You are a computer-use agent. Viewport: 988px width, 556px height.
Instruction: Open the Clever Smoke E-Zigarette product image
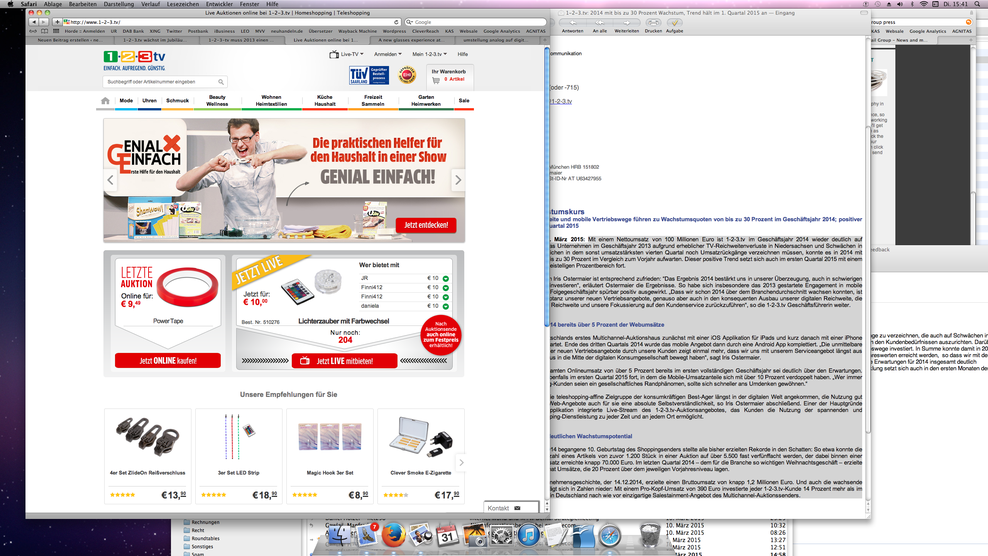(x=421, y=436)
